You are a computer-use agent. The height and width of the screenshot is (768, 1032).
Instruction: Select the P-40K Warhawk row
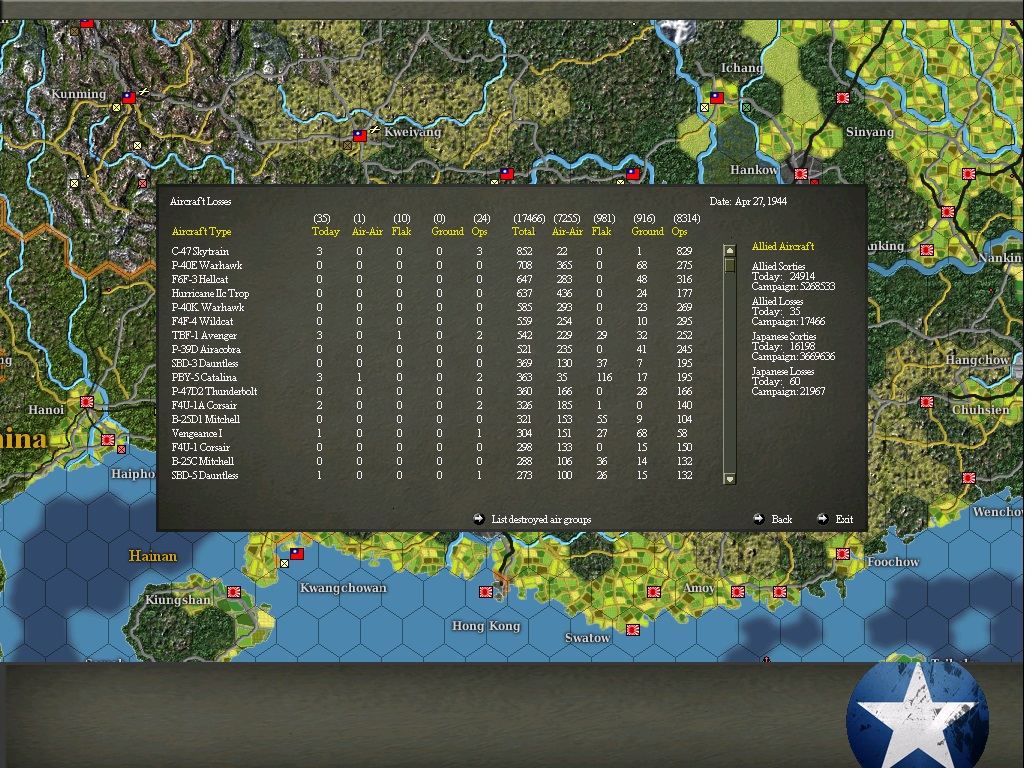(434, 307)
